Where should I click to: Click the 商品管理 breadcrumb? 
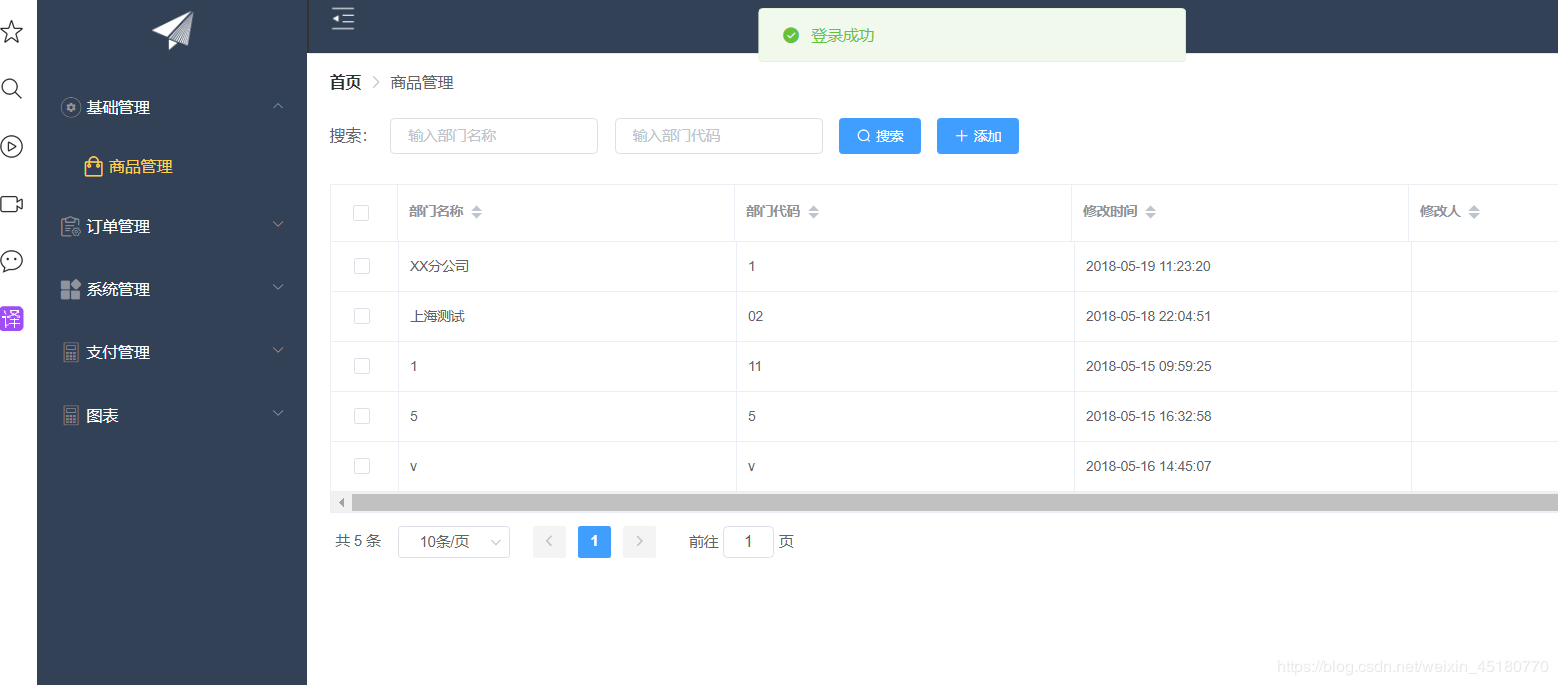click(422, 83)
